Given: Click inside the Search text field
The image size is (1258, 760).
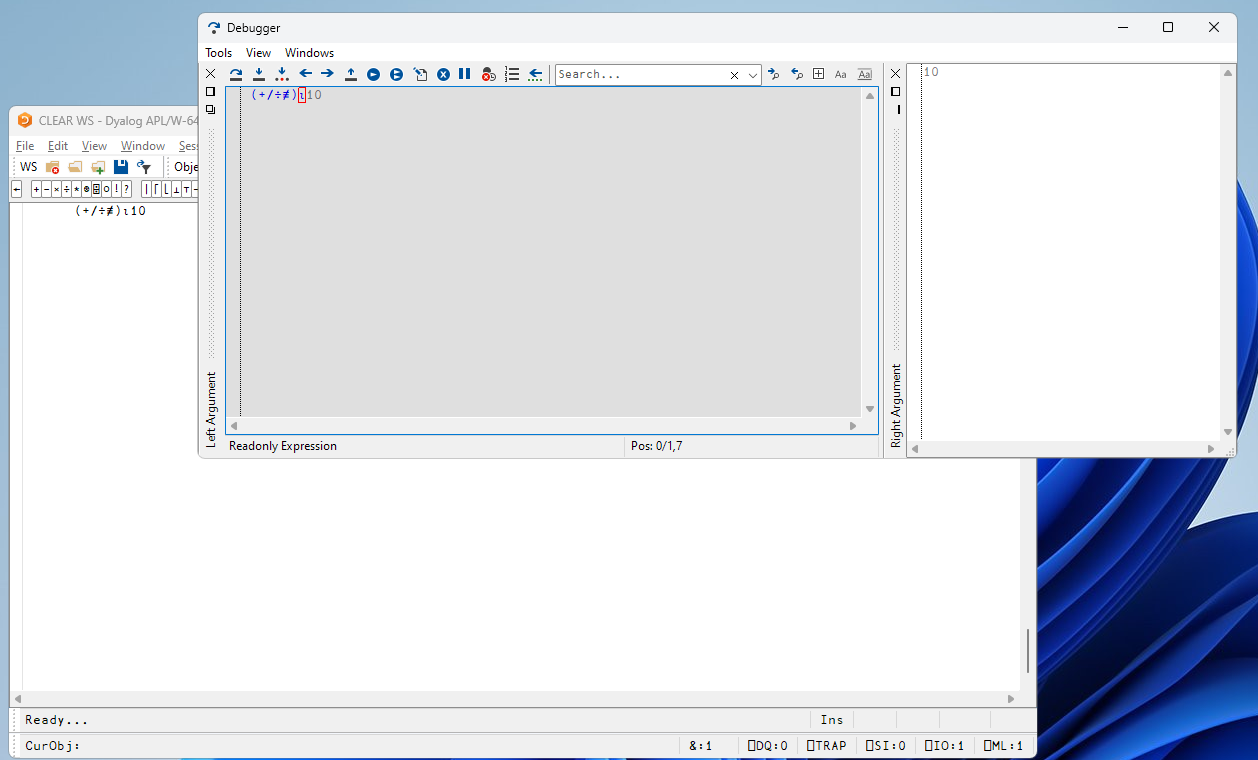Looking at the screenshot, I should 640,75.
